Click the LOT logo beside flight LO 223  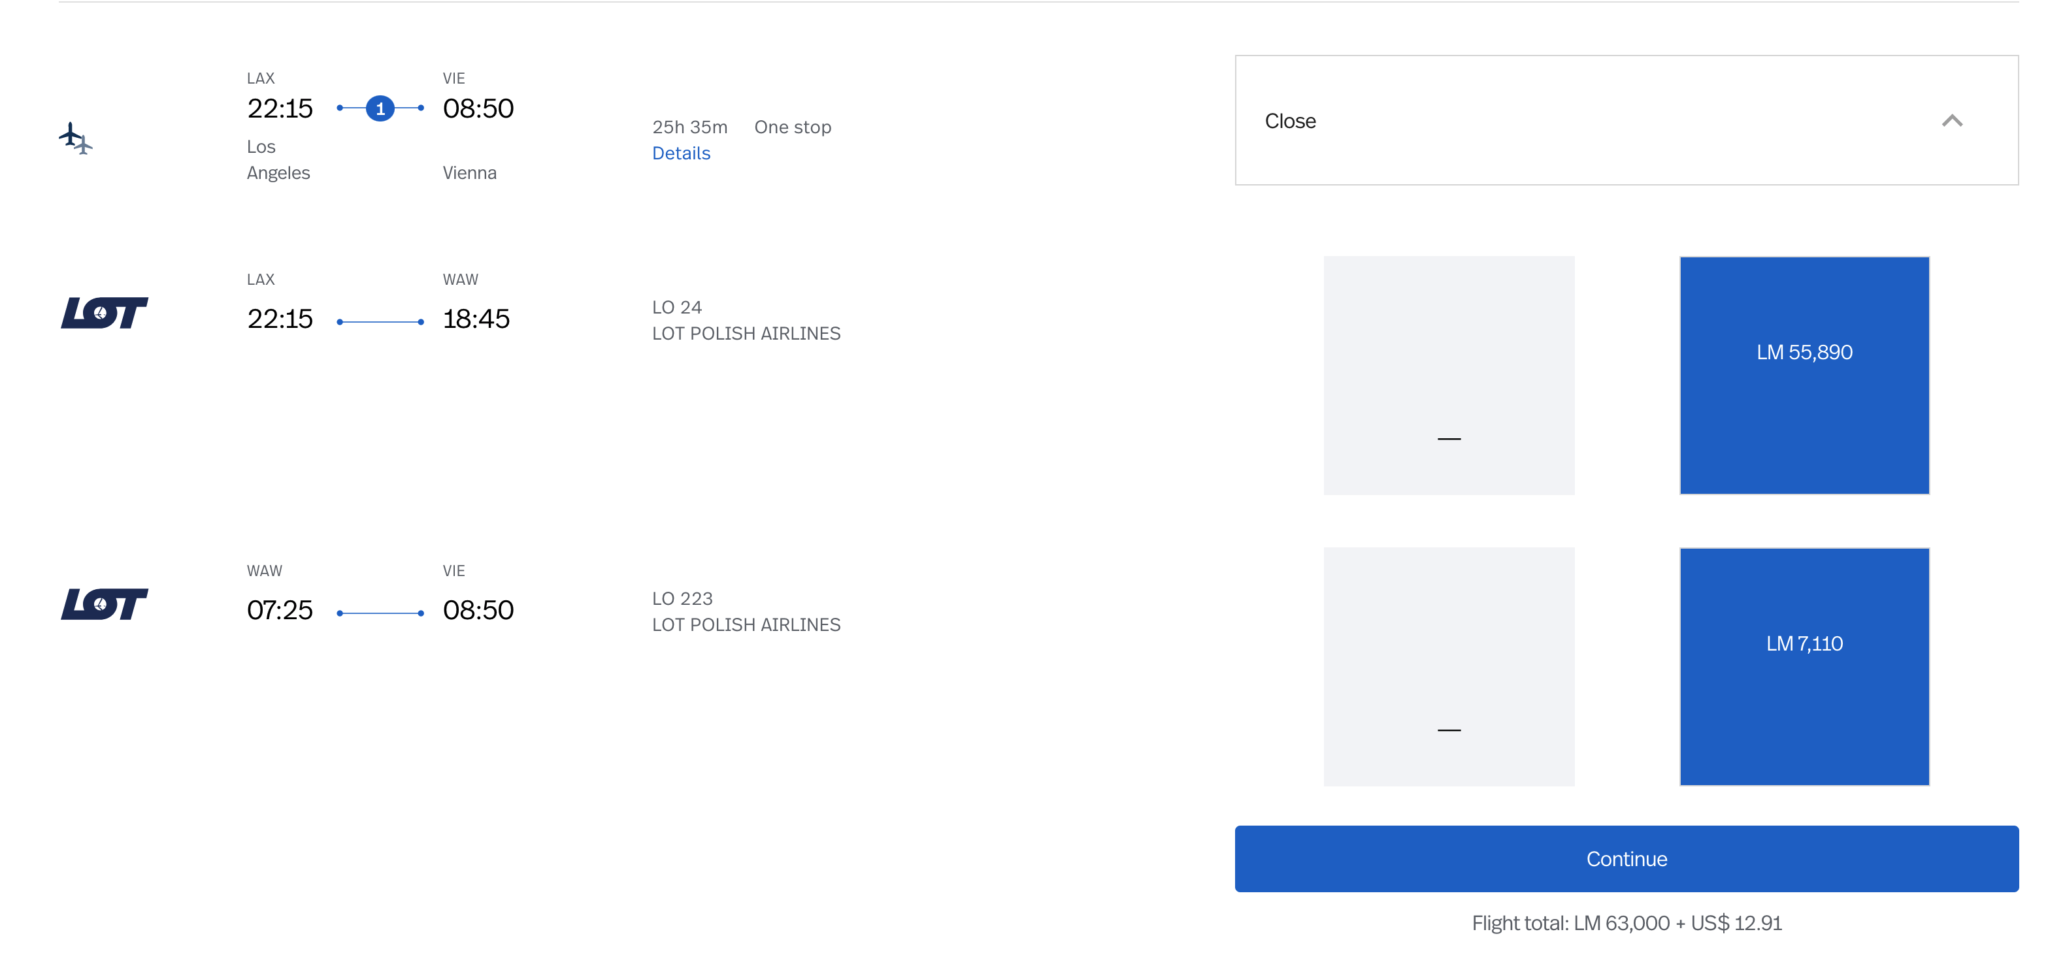[x=104, y=604]
